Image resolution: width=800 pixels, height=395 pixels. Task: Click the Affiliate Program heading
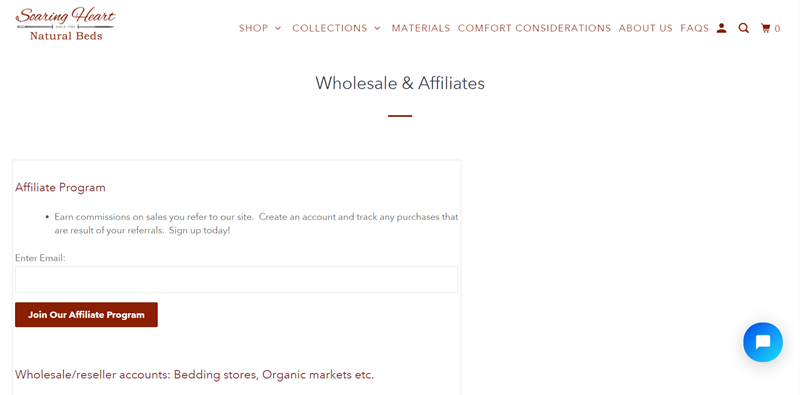(x=60, y=187)
